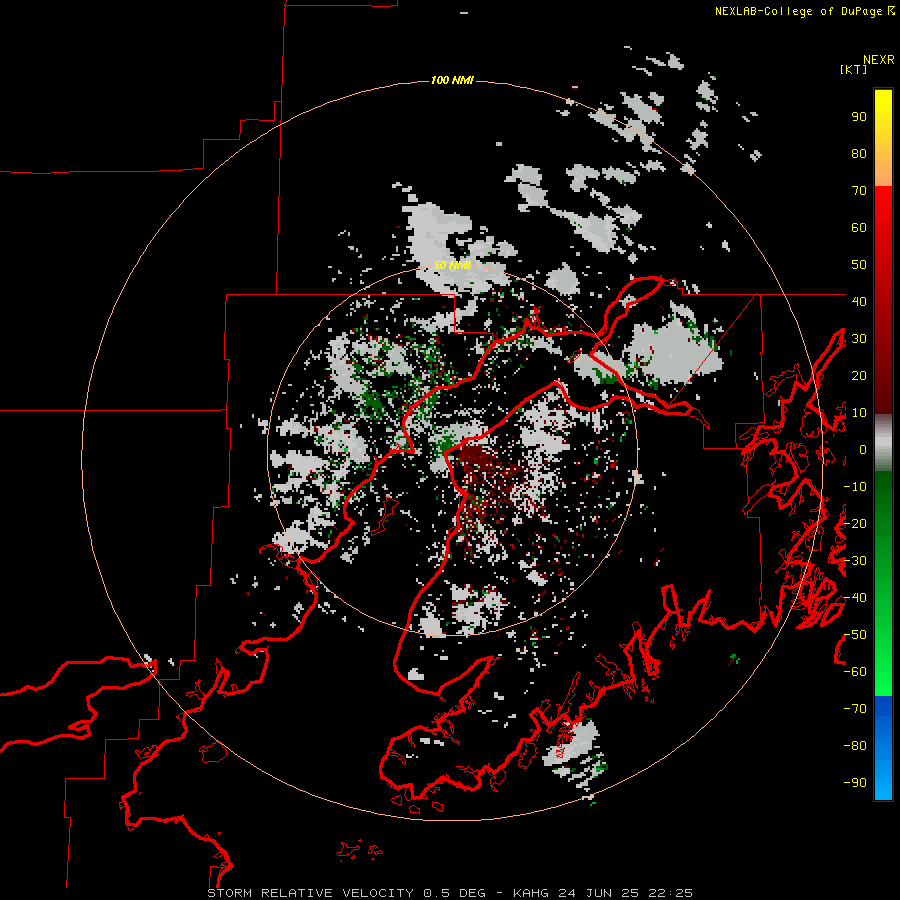Click the NEXLAB-College of DuPage watermark text
The width and height of the screenshot is (900, 900).
click(x=798, y=11)
